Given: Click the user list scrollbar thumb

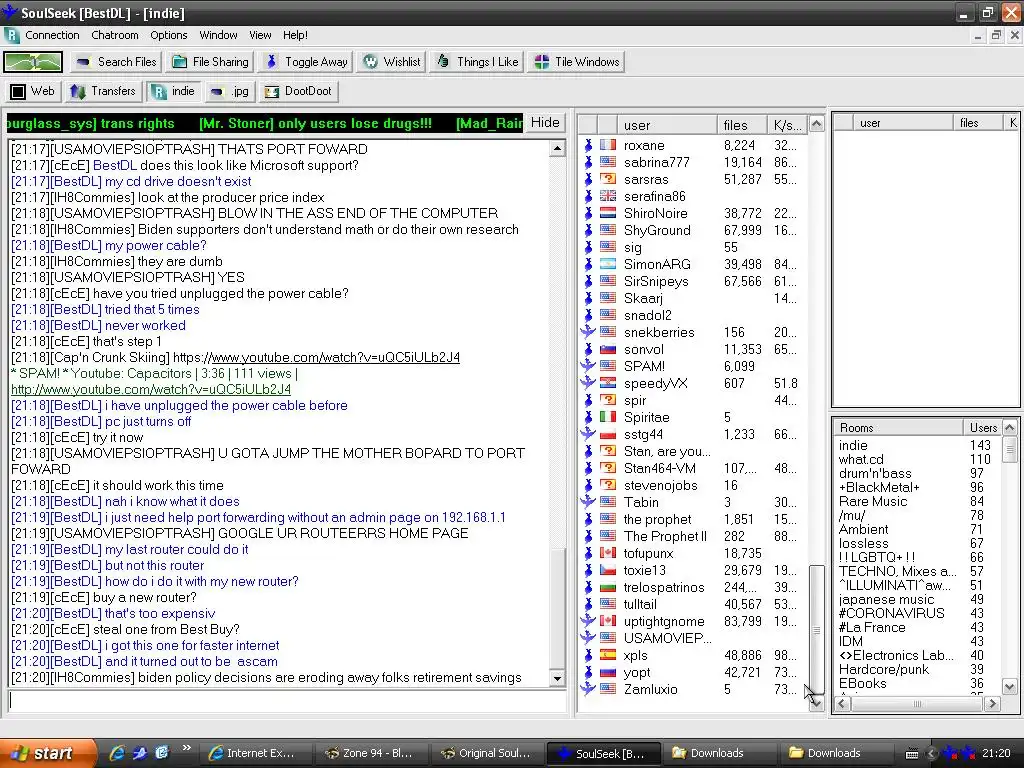Looking at the screenshot, I should pyautogui.click(x=816, y=630).
